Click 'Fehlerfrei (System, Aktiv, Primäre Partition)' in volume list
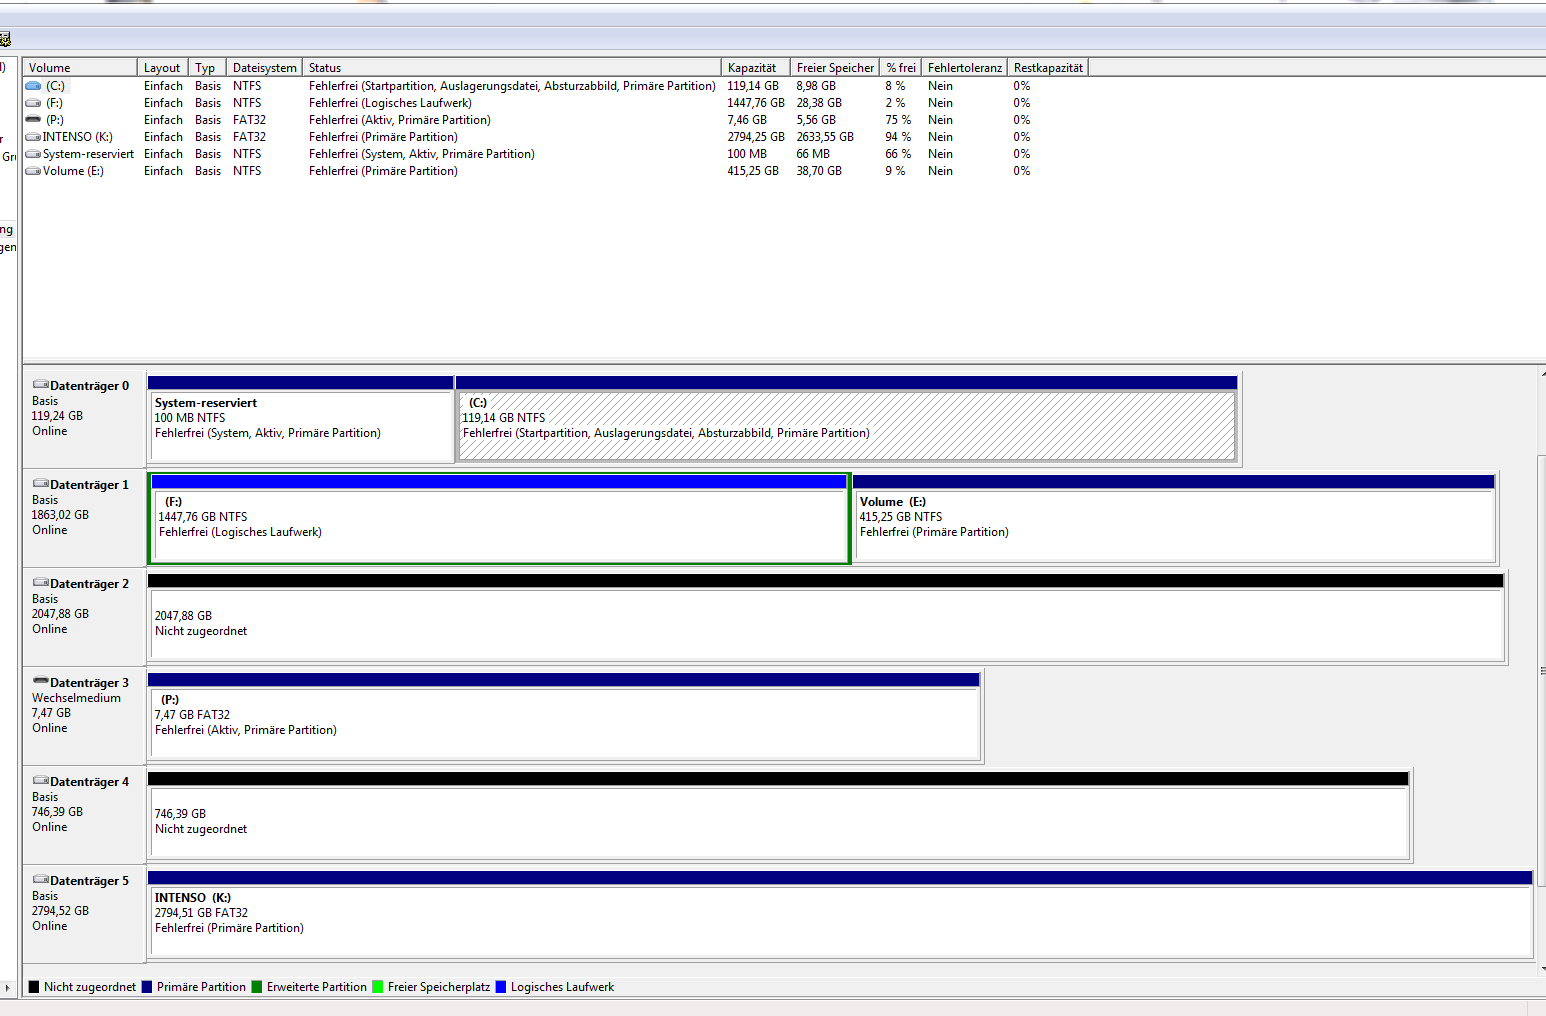Image resolution: width=1546 pixels, height=1016 pixels. coord(422,154)
